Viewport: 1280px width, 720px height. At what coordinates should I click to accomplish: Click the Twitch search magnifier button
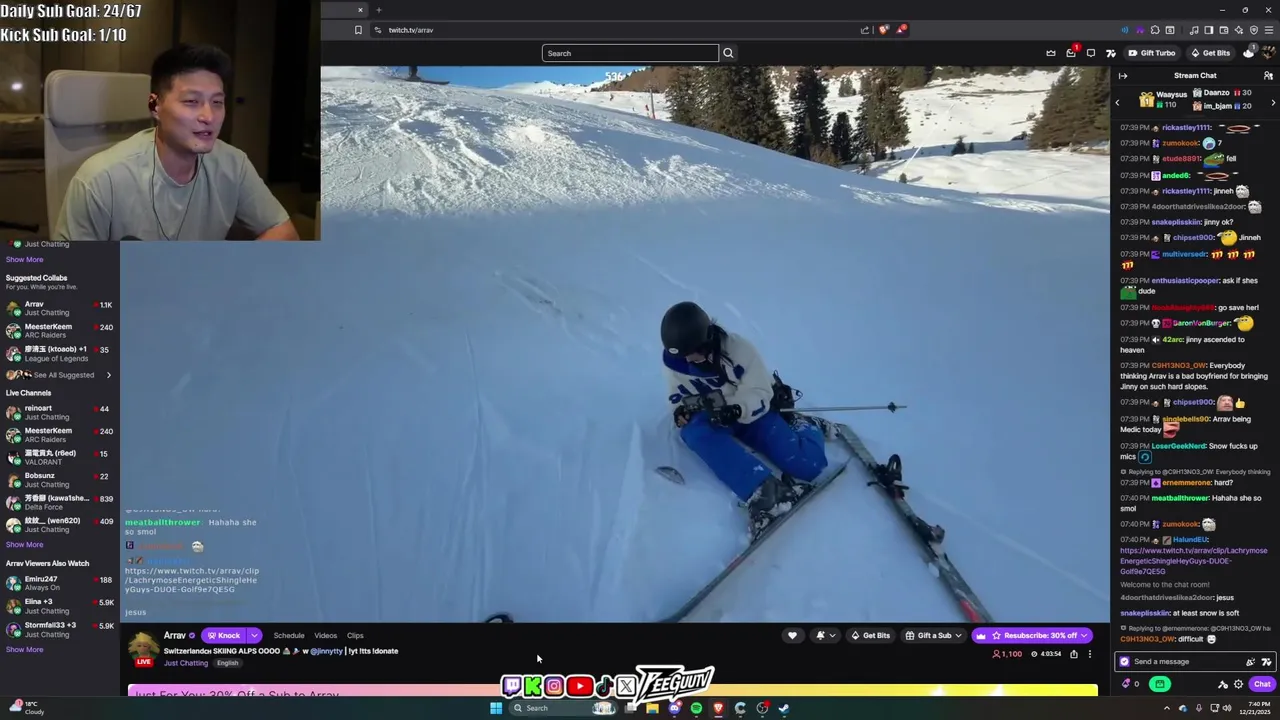[x=728, y=53]
